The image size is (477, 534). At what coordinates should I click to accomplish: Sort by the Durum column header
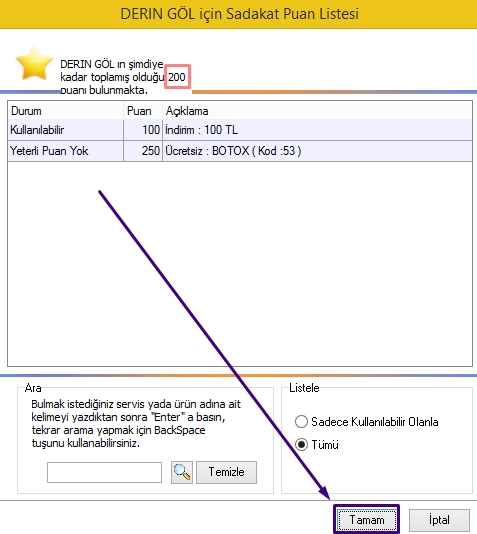point(65,111)
